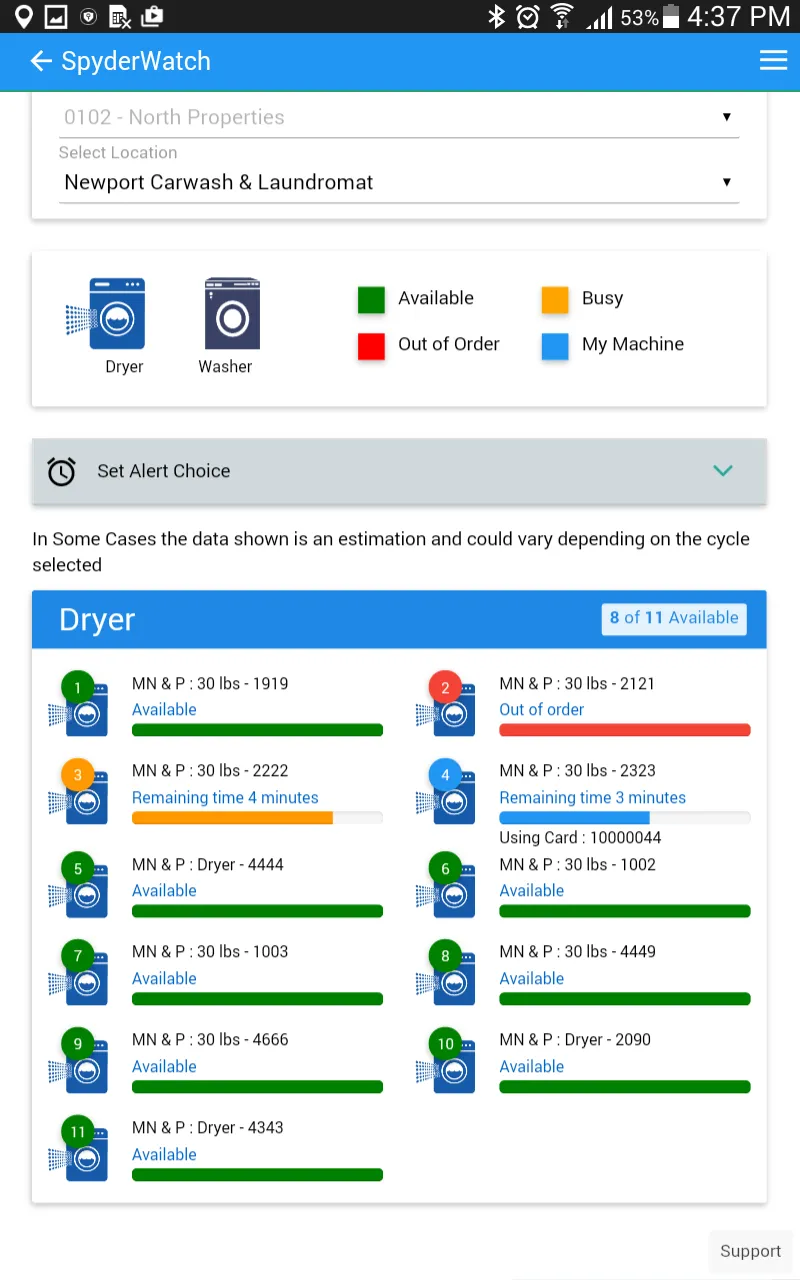The width and height of the screenshot is (800, 1280).
Task: Select dryer number 6 icon
Action: click(x=446, y=884)
